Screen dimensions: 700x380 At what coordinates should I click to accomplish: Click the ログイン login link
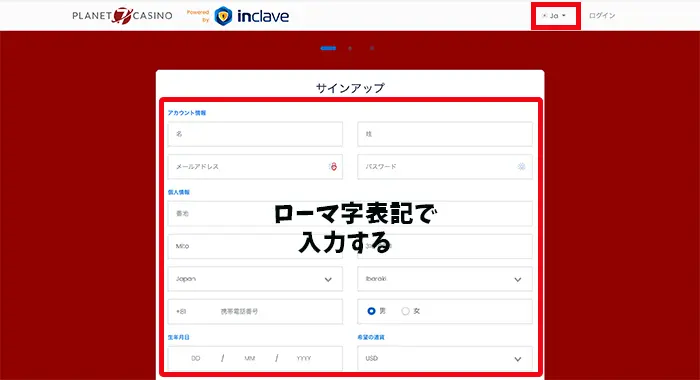coord(602,16)
